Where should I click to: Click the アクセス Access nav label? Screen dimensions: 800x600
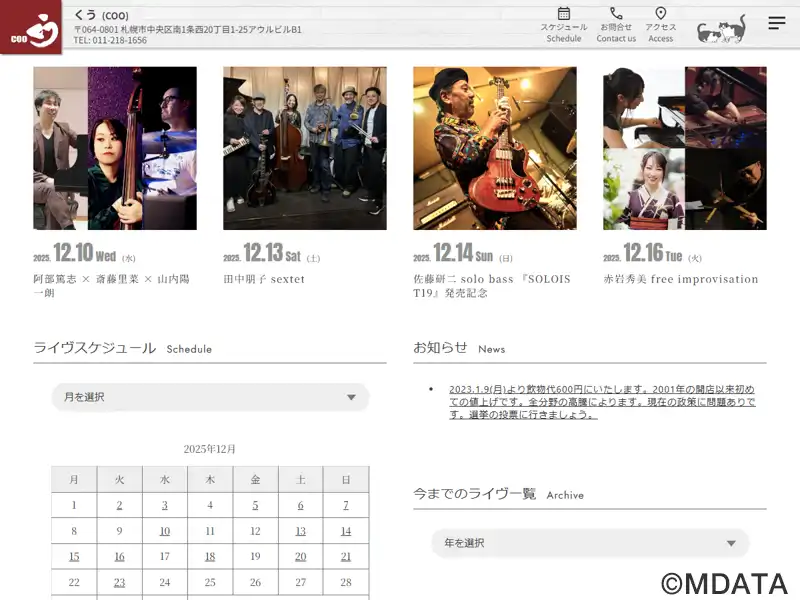click(661, 33)
